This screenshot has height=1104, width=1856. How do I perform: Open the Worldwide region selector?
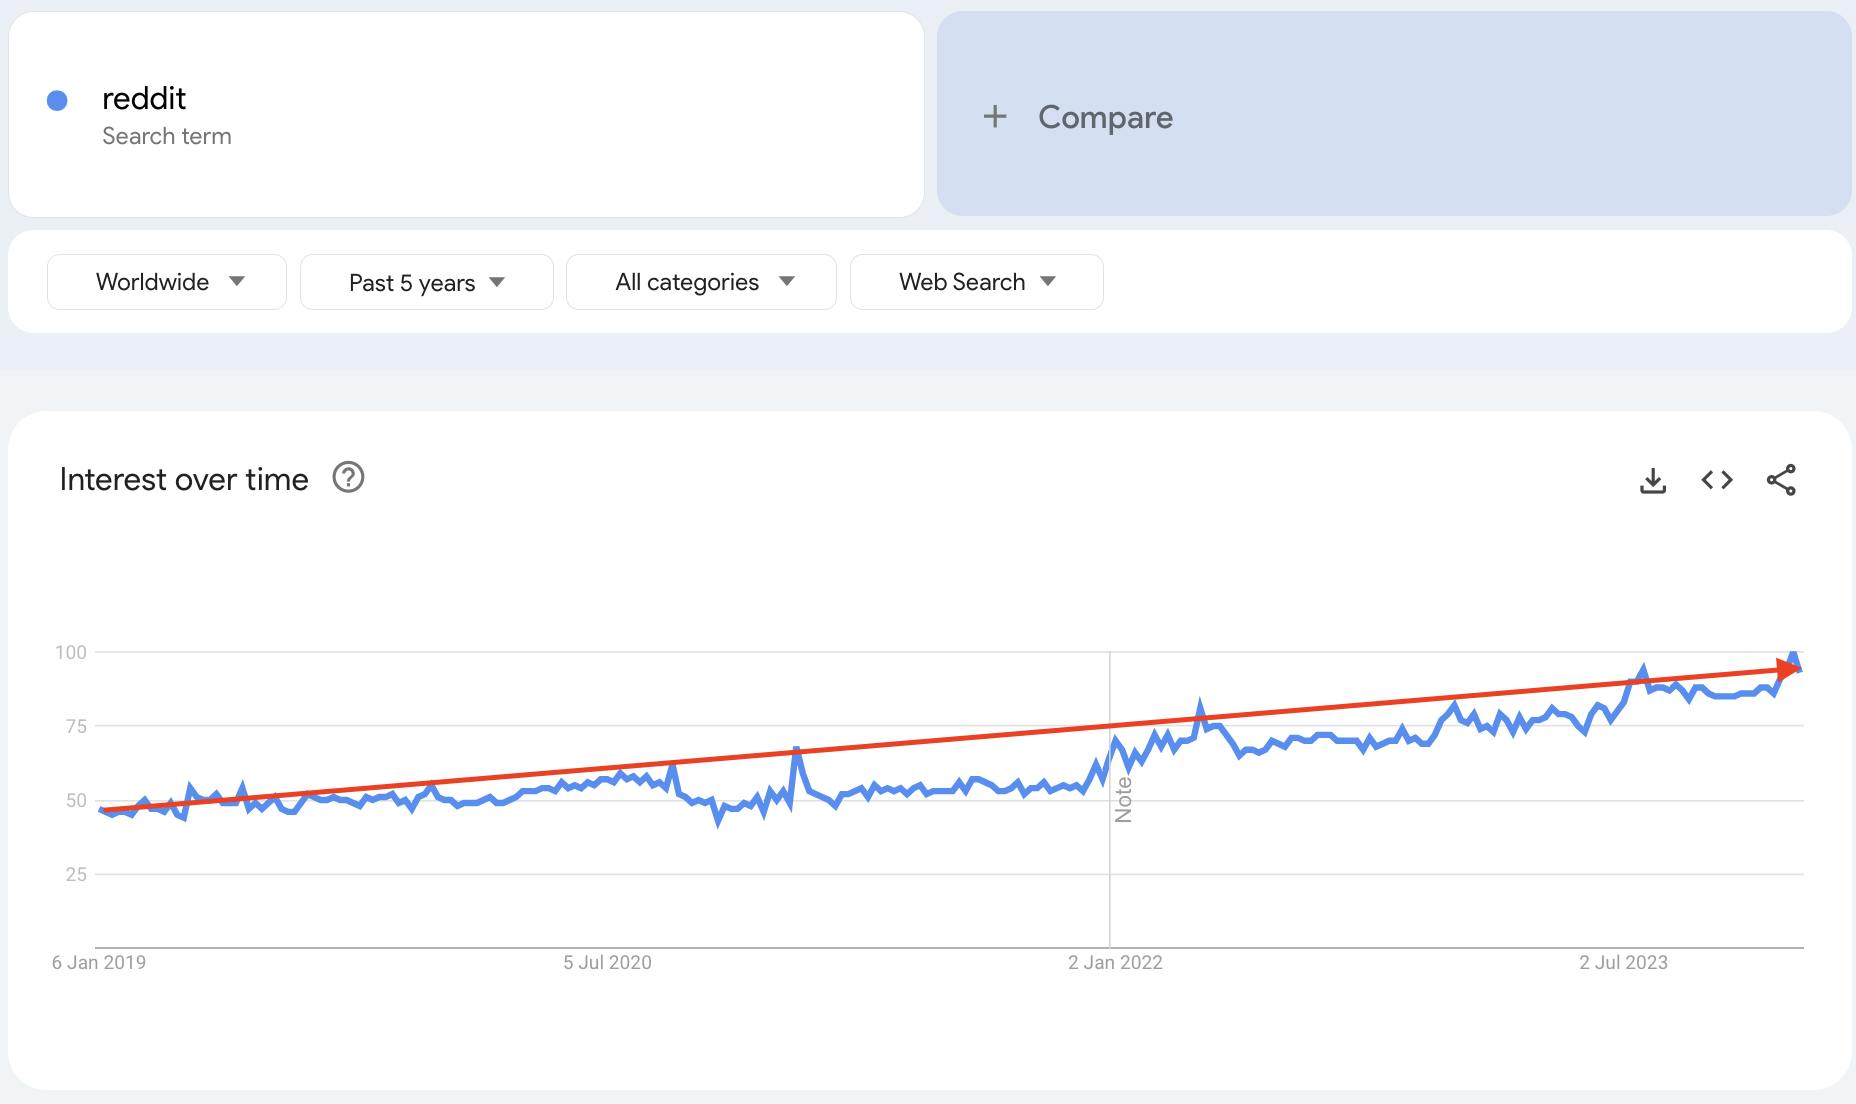[x=166, y=282]
